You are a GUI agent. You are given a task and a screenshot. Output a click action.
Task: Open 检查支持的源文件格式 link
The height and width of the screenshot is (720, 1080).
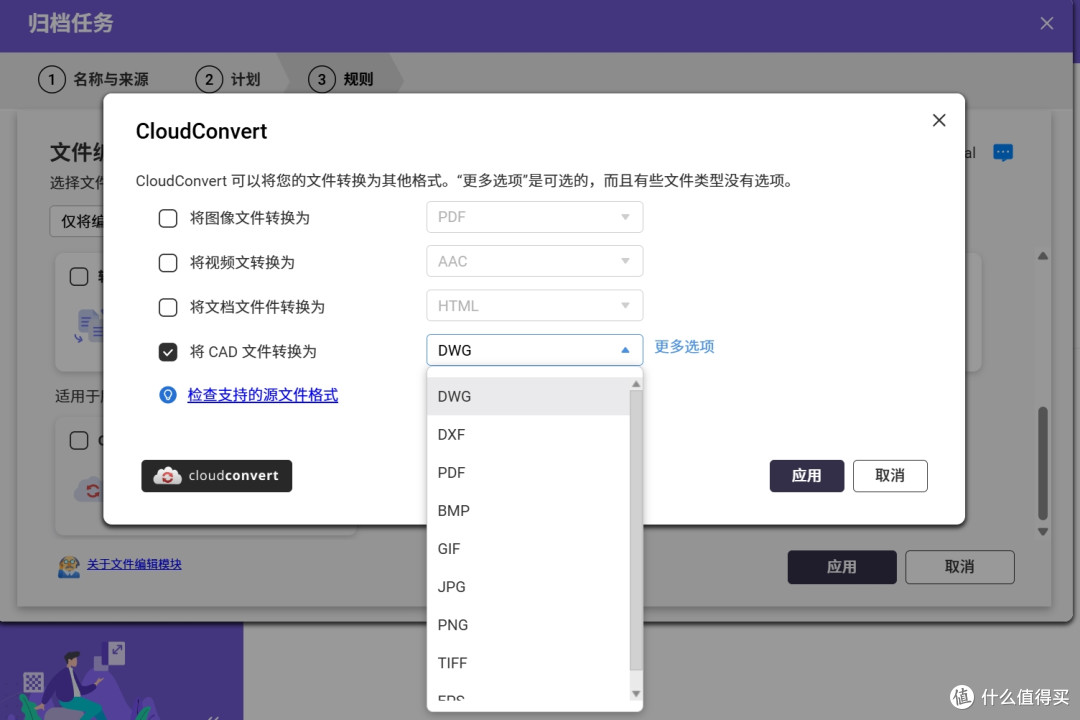(262, 395)
